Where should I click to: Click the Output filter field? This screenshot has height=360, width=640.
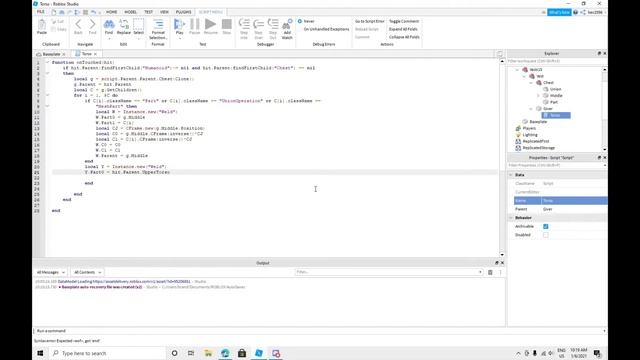coord(389,272)
